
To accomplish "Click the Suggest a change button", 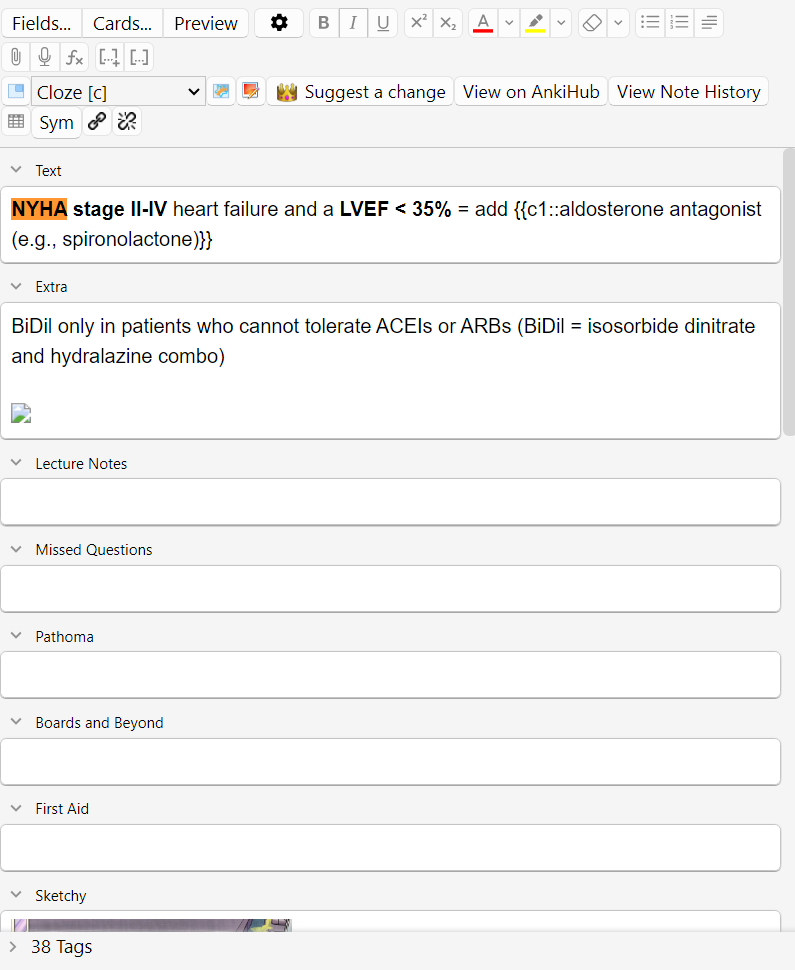I will tap(360, 92).
